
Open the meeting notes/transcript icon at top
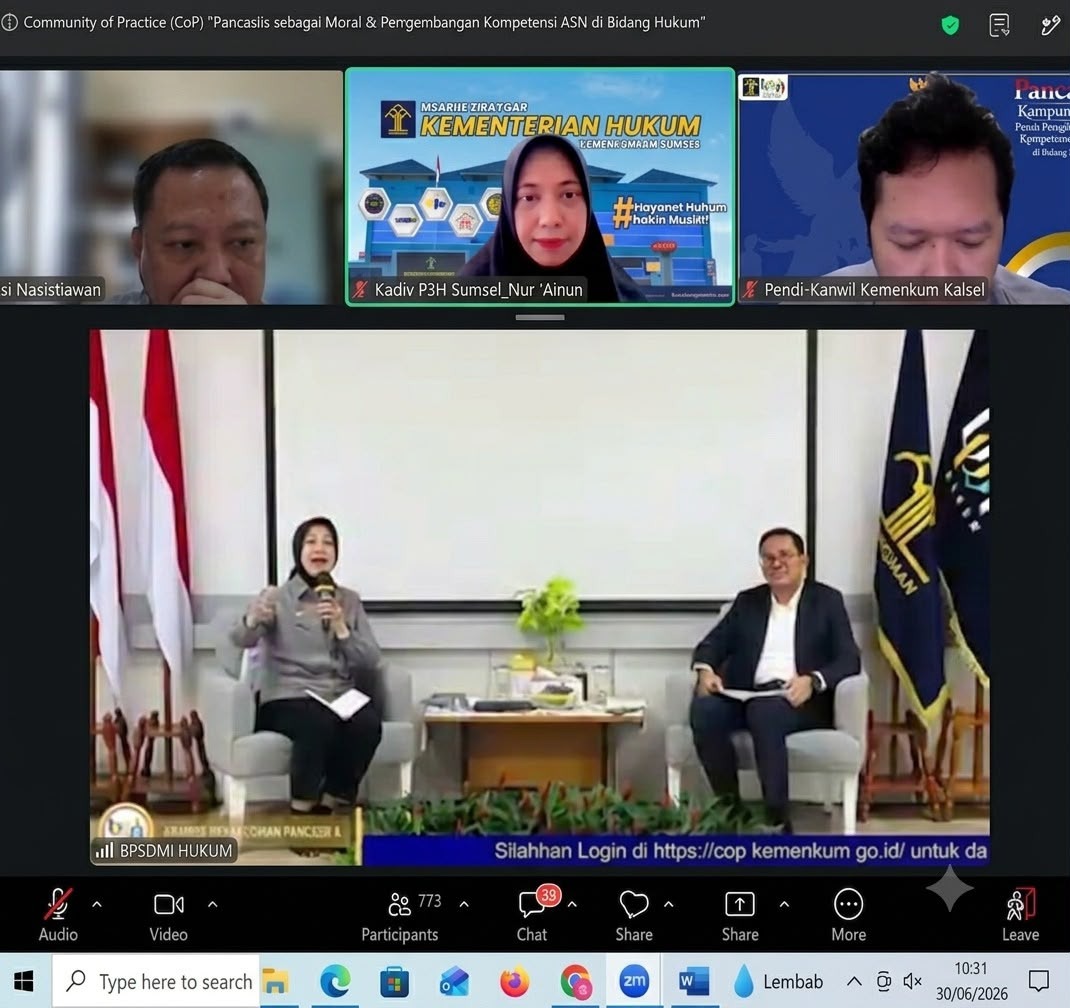click(999, 25)
